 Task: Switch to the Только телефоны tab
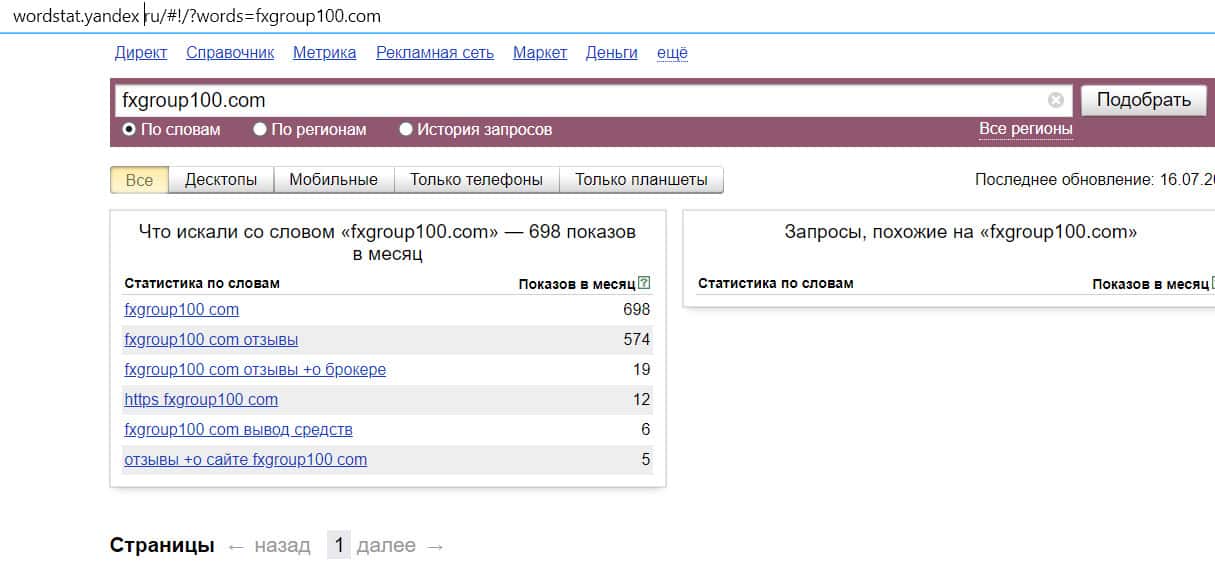tap(476, 180)
